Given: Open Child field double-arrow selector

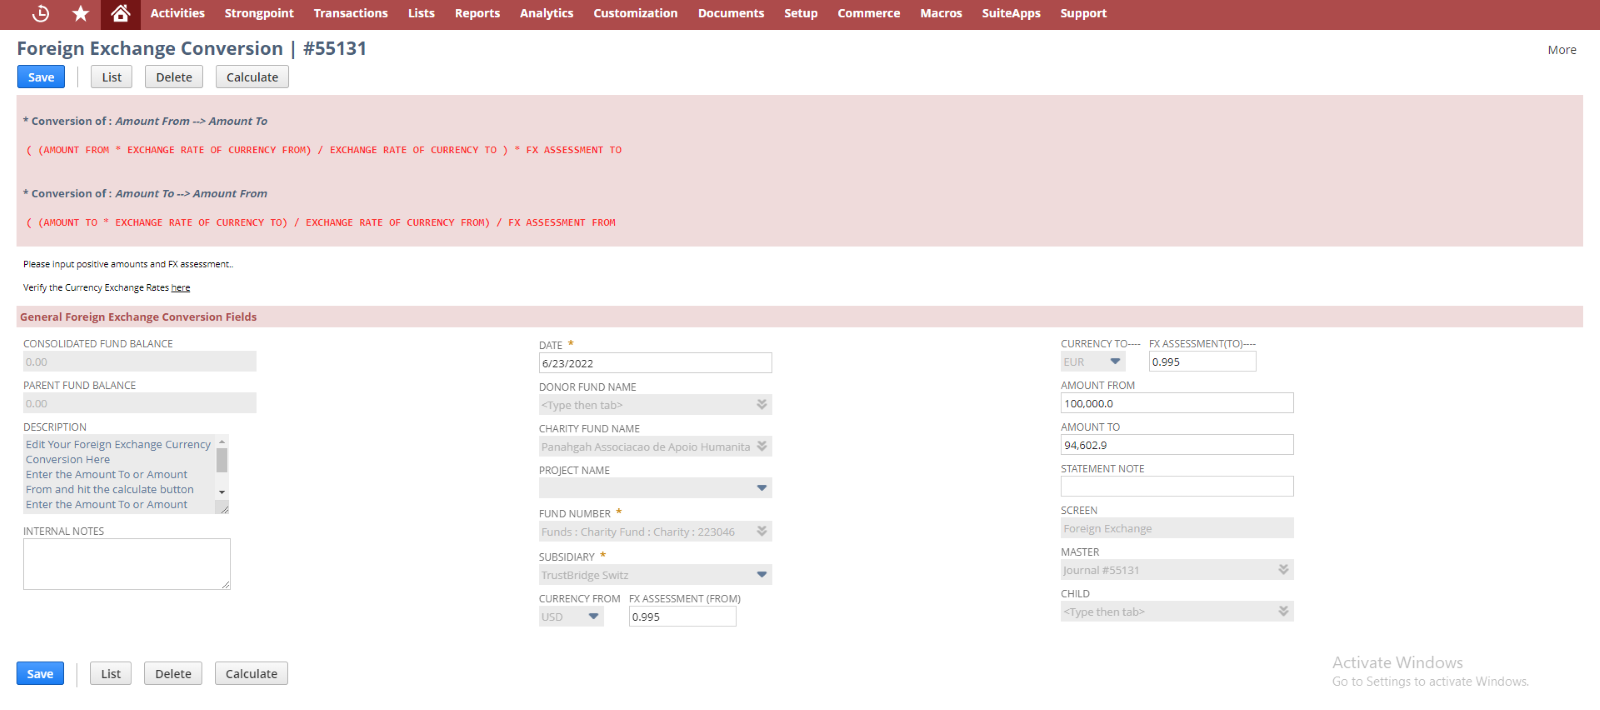Looking at the screenshot, I should pos(1283,612).
